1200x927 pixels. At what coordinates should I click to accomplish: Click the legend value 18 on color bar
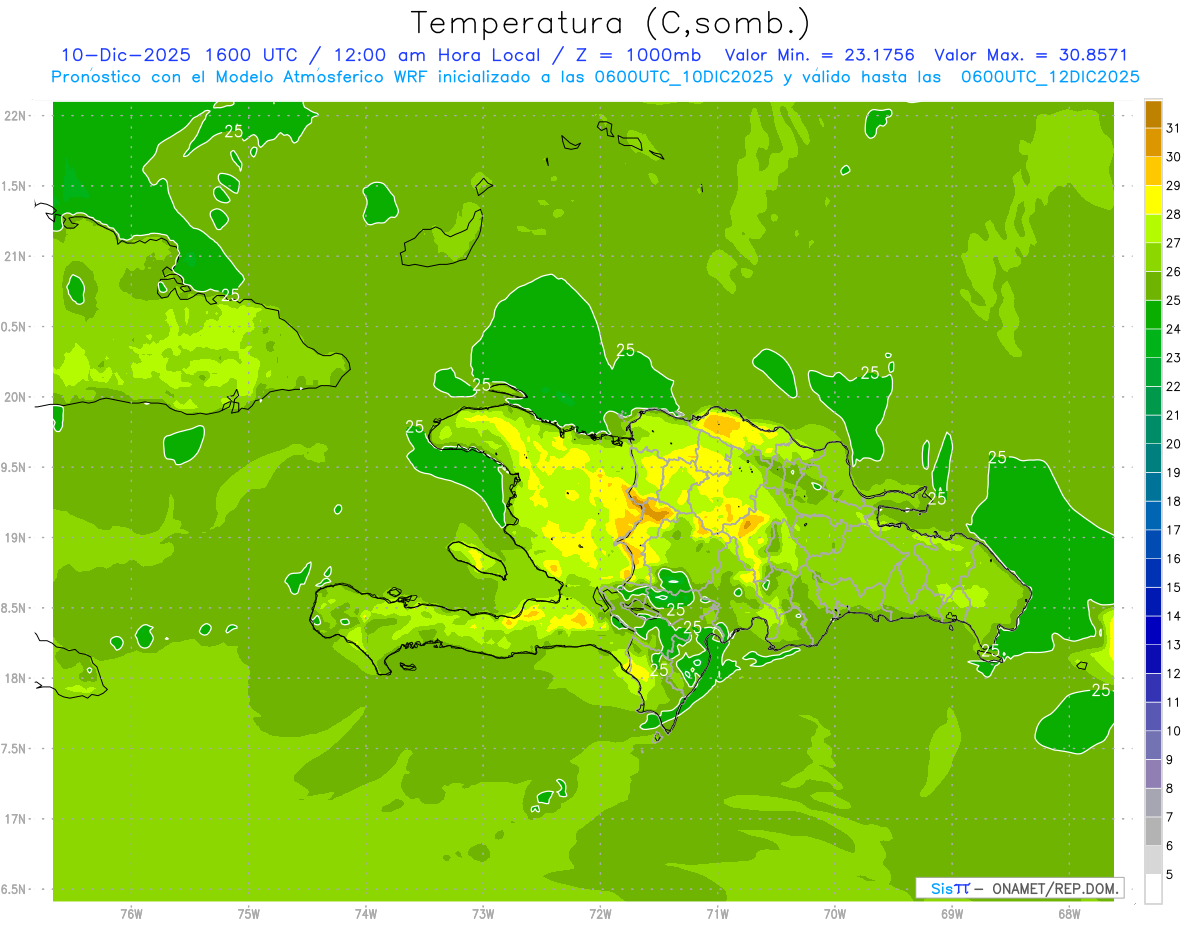pos(1173,501)
